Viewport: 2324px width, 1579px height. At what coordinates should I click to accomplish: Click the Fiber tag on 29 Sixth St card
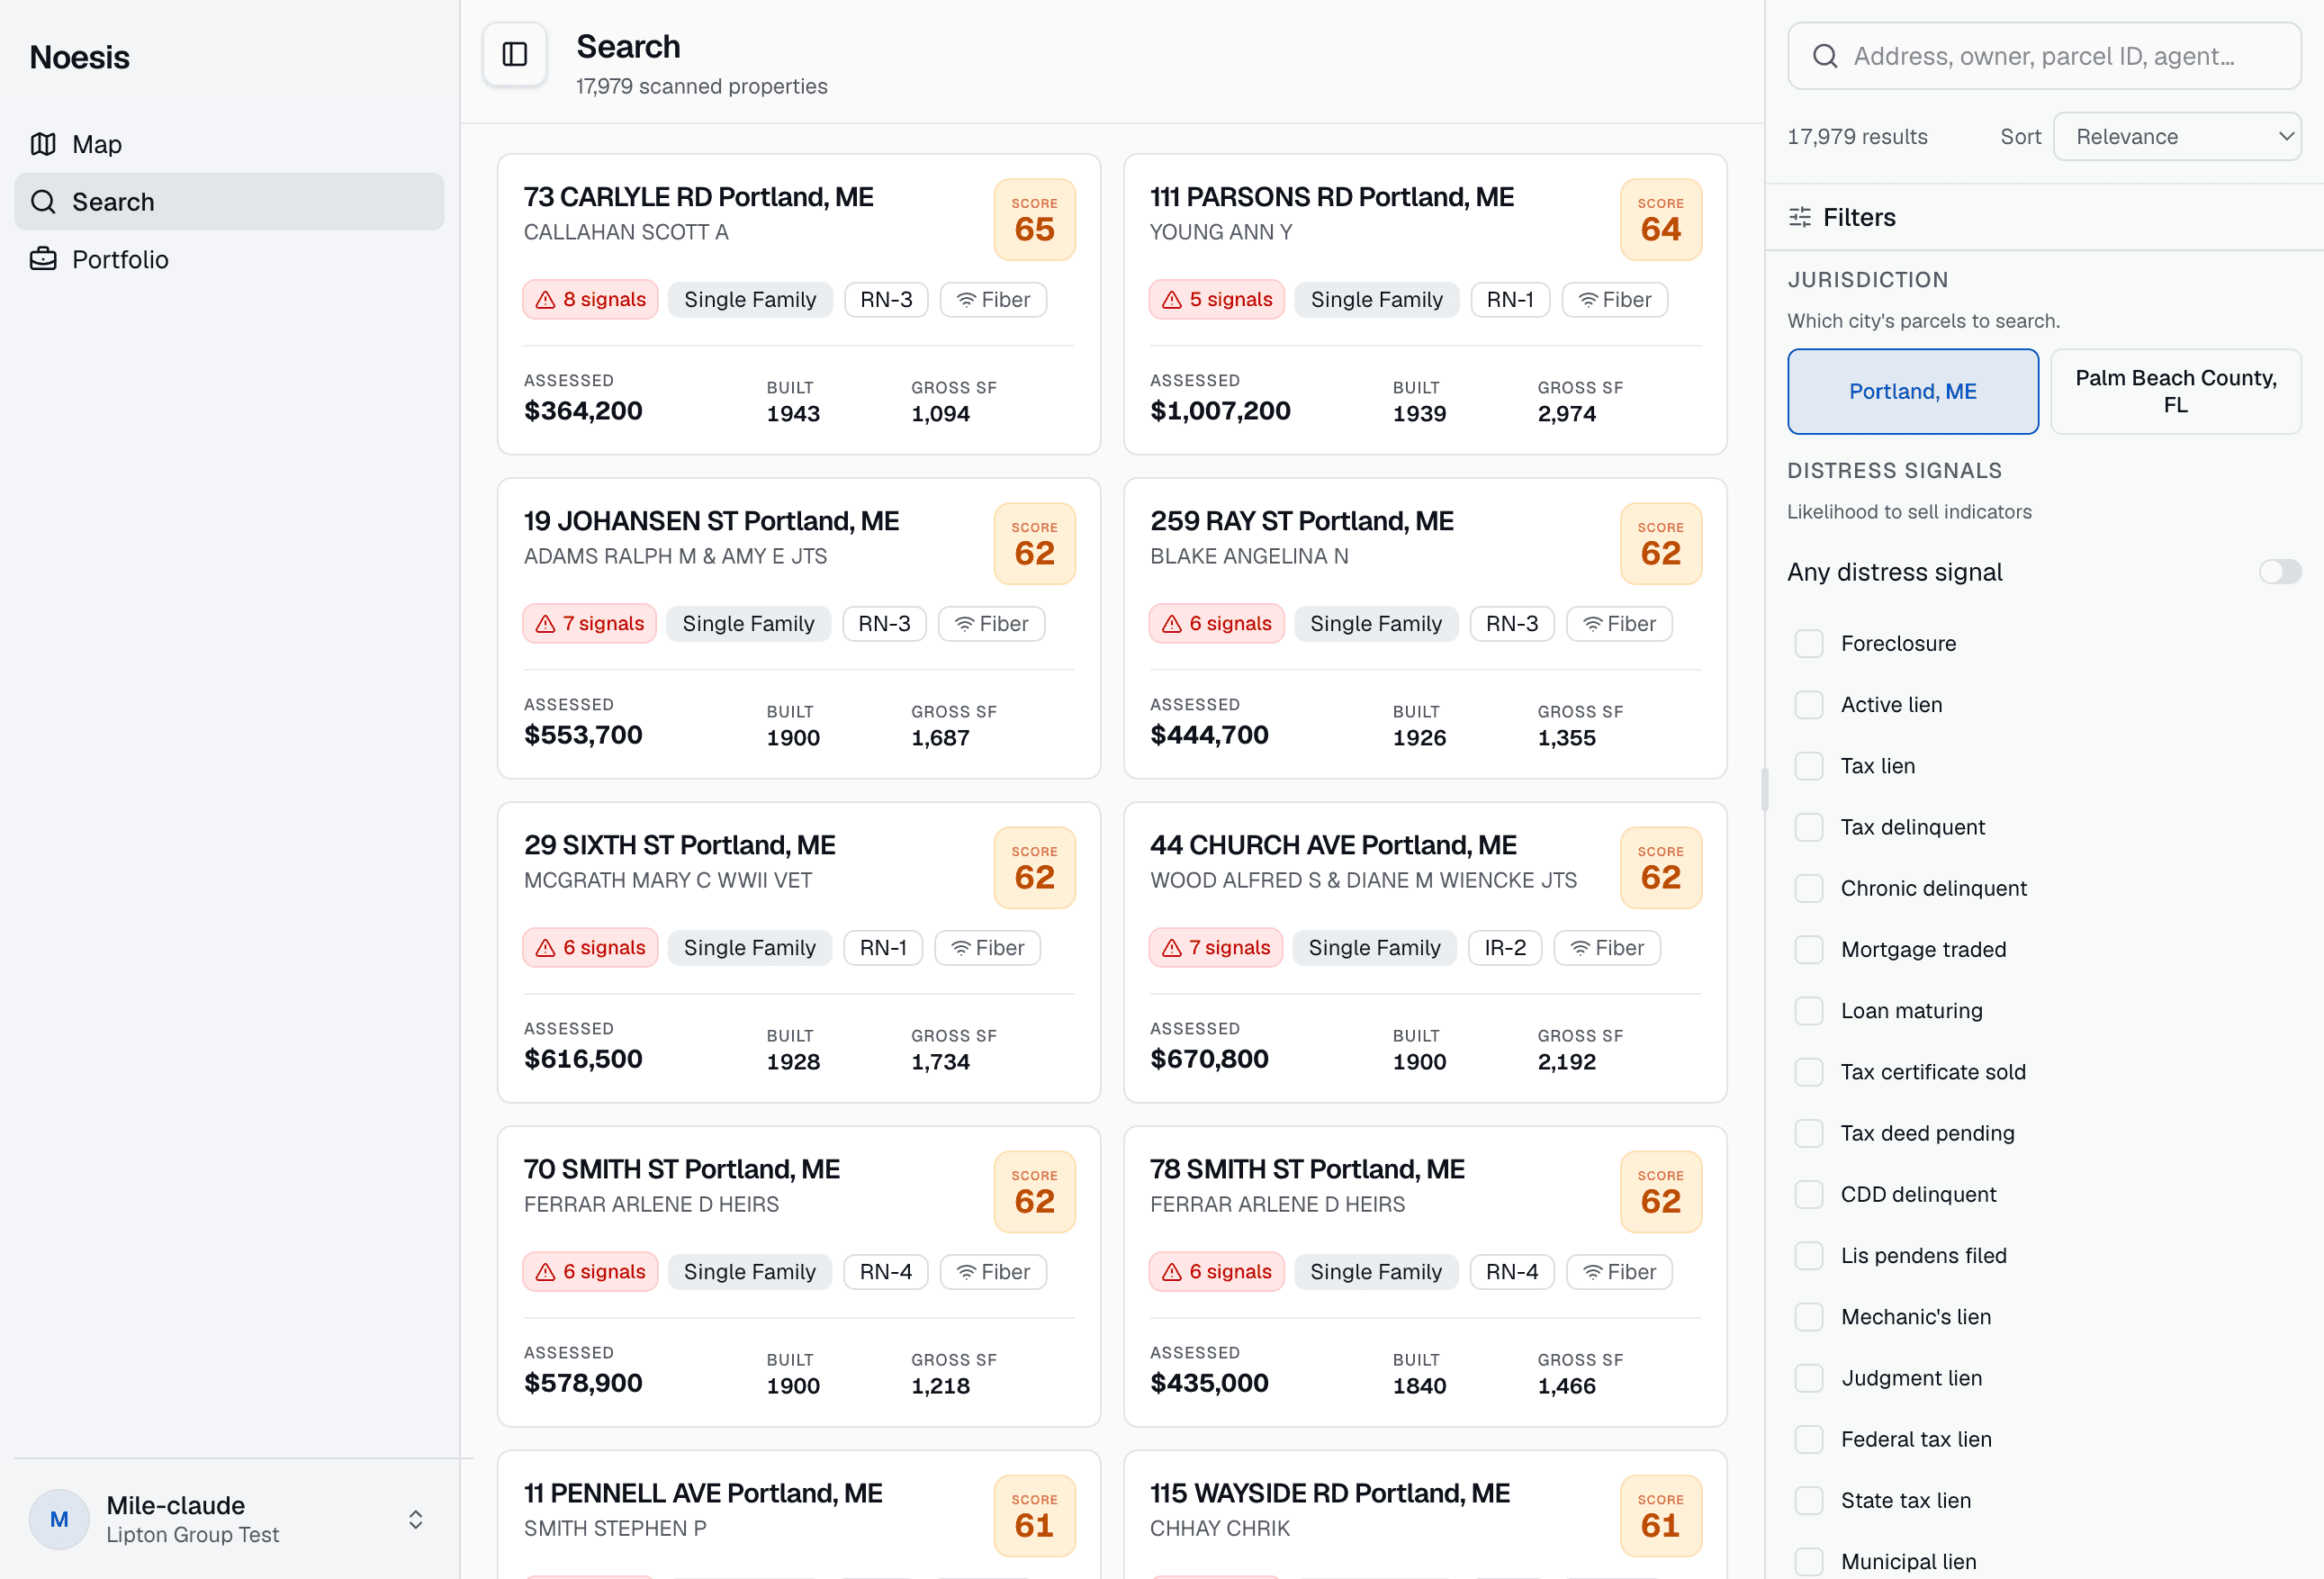[x=987, y=947]
